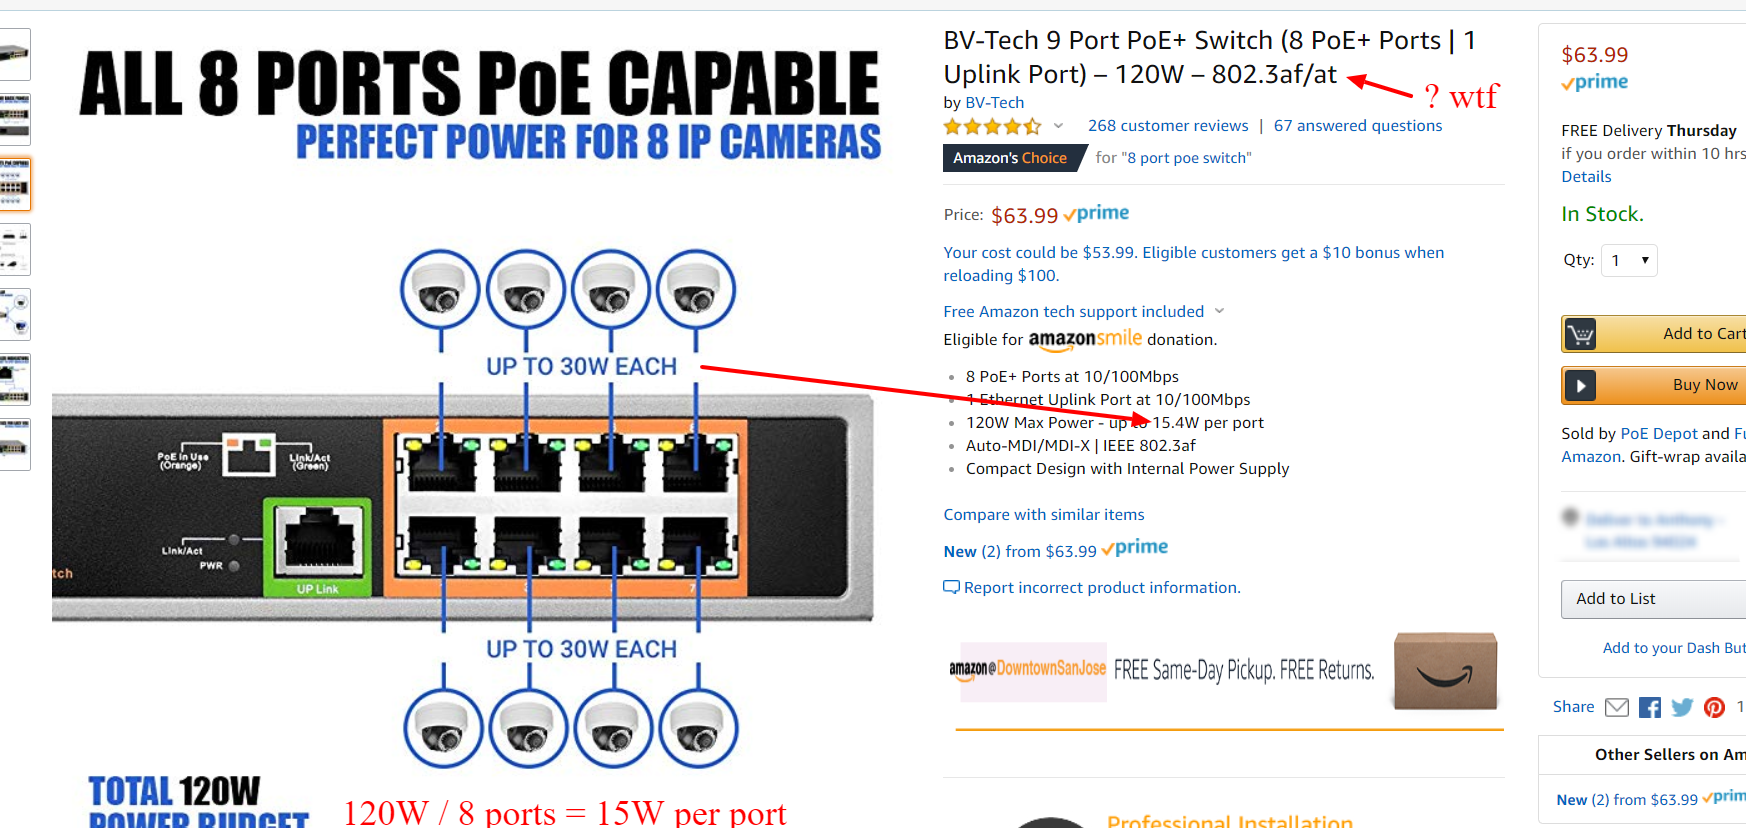Click the speech bubble icon by Report incorrect product information
This screenshot has width=1746, height=828.
951,587
